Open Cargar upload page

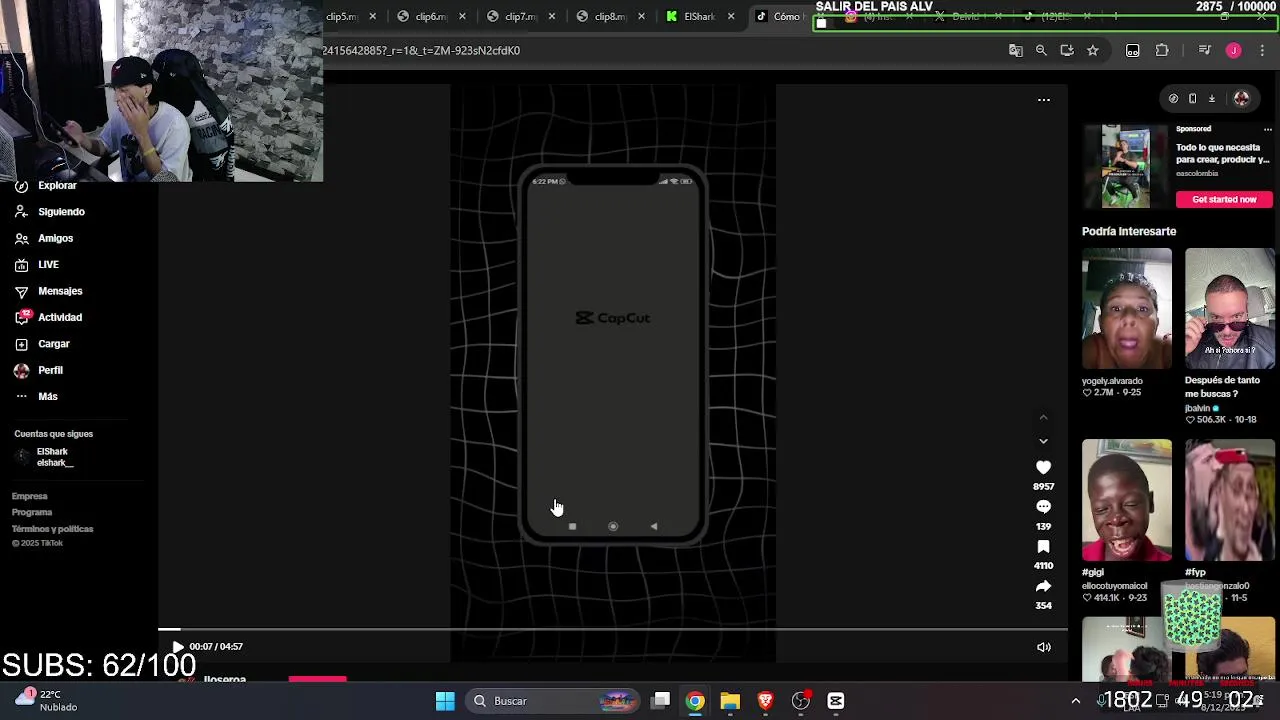coord(43,344)
